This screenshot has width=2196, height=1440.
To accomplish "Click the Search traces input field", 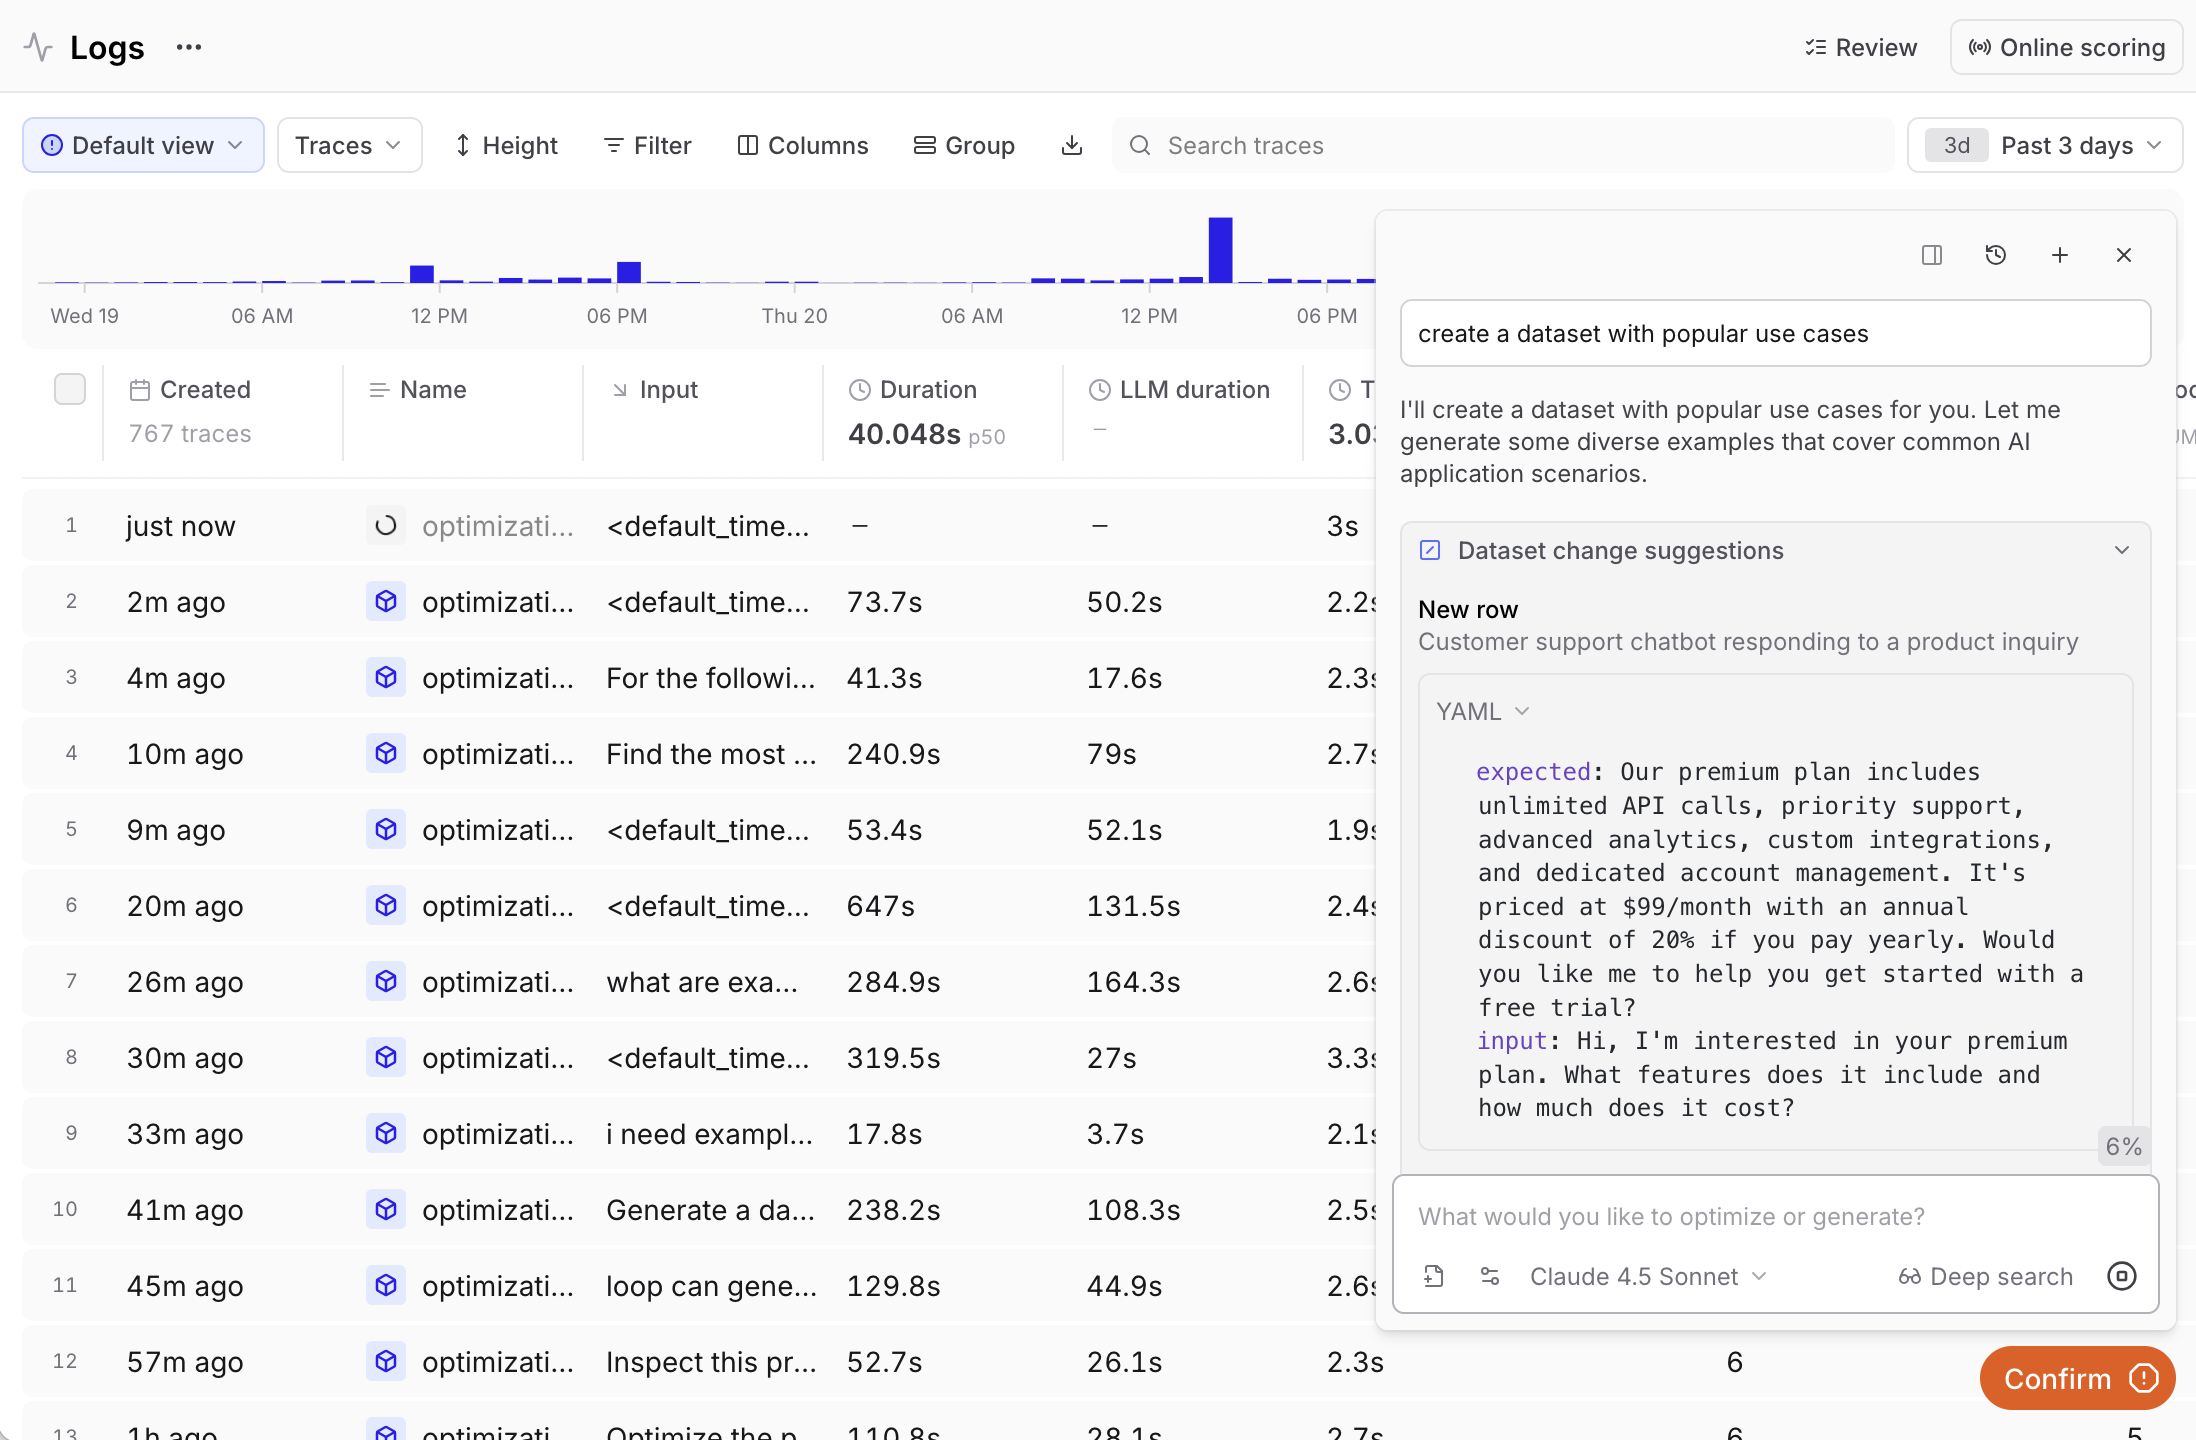I will point(1400,145).
